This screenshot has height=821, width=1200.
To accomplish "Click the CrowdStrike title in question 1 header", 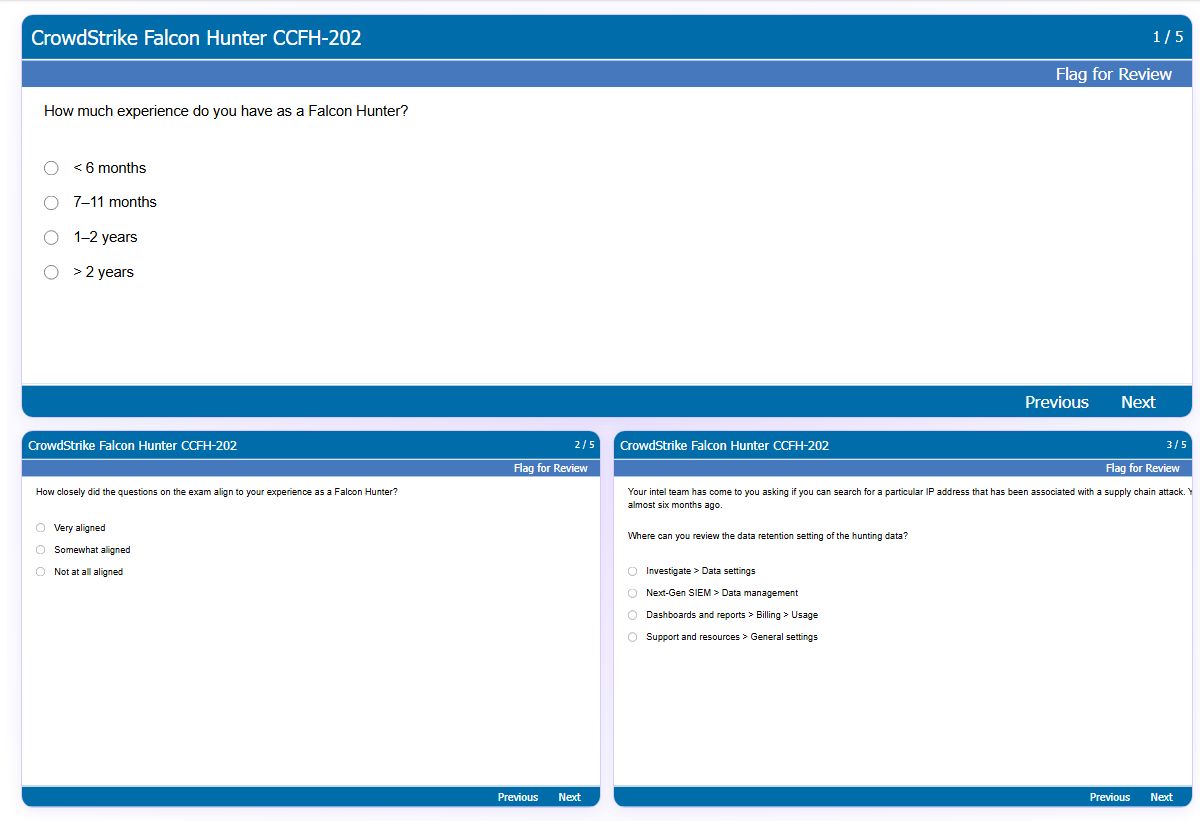I will coord(196,38).
